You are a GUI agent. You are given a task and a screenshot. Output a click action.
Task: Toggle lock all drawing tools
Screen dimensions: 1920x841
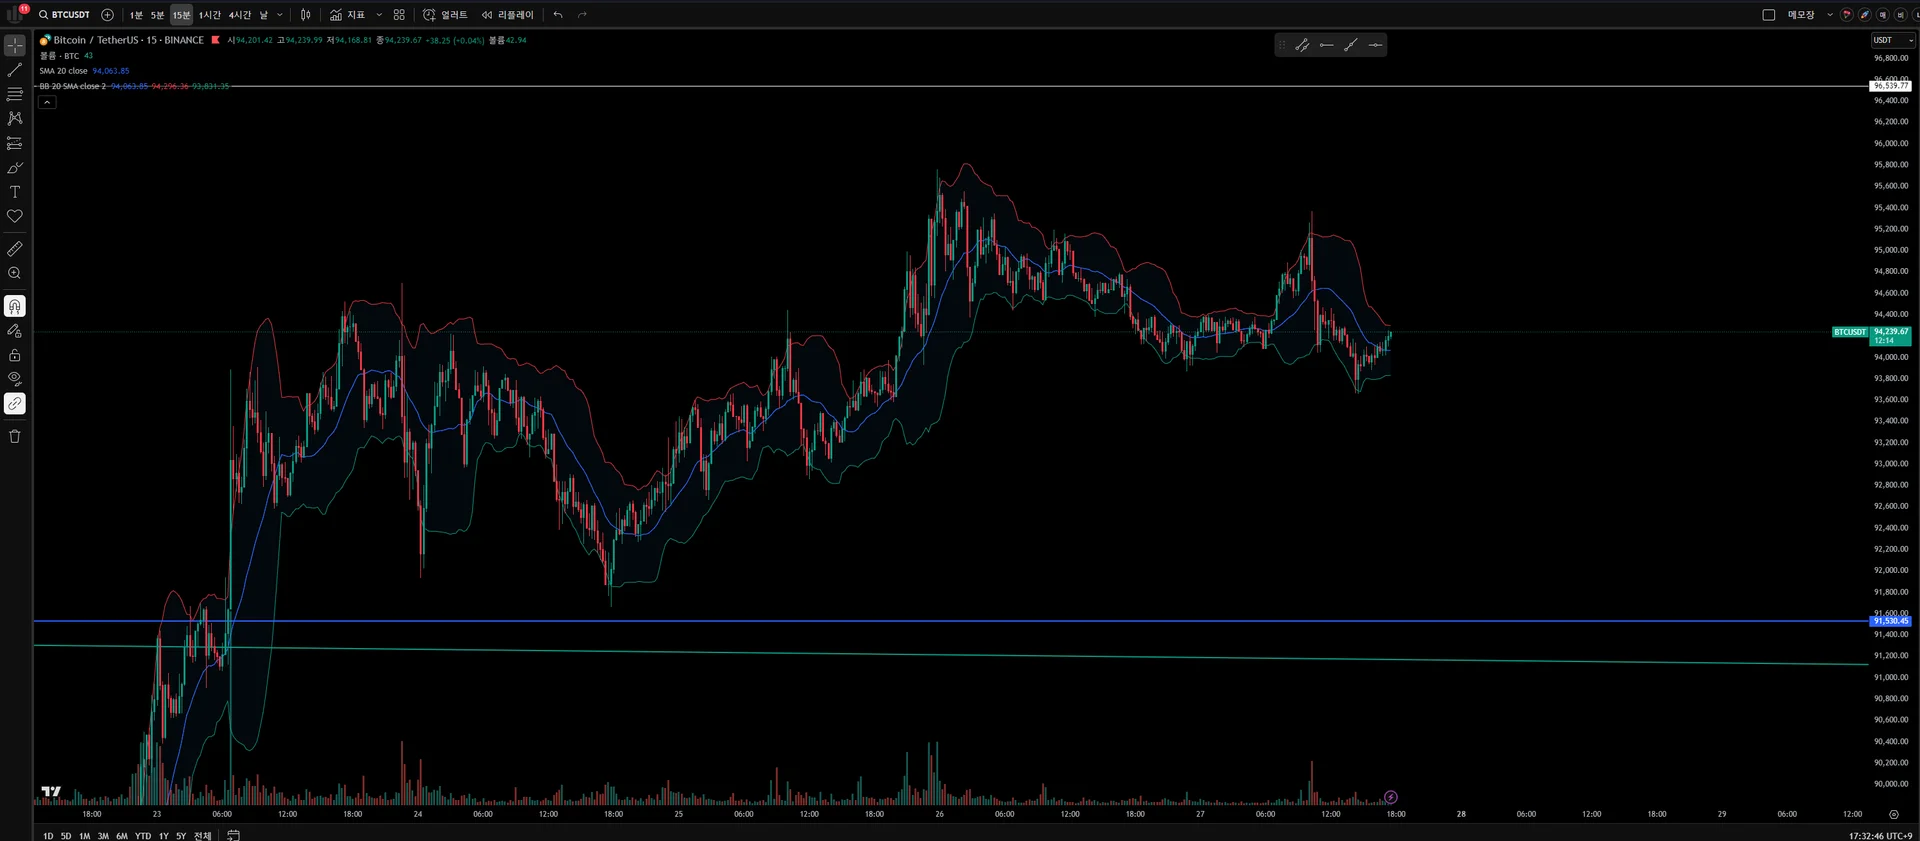point(15,355)
